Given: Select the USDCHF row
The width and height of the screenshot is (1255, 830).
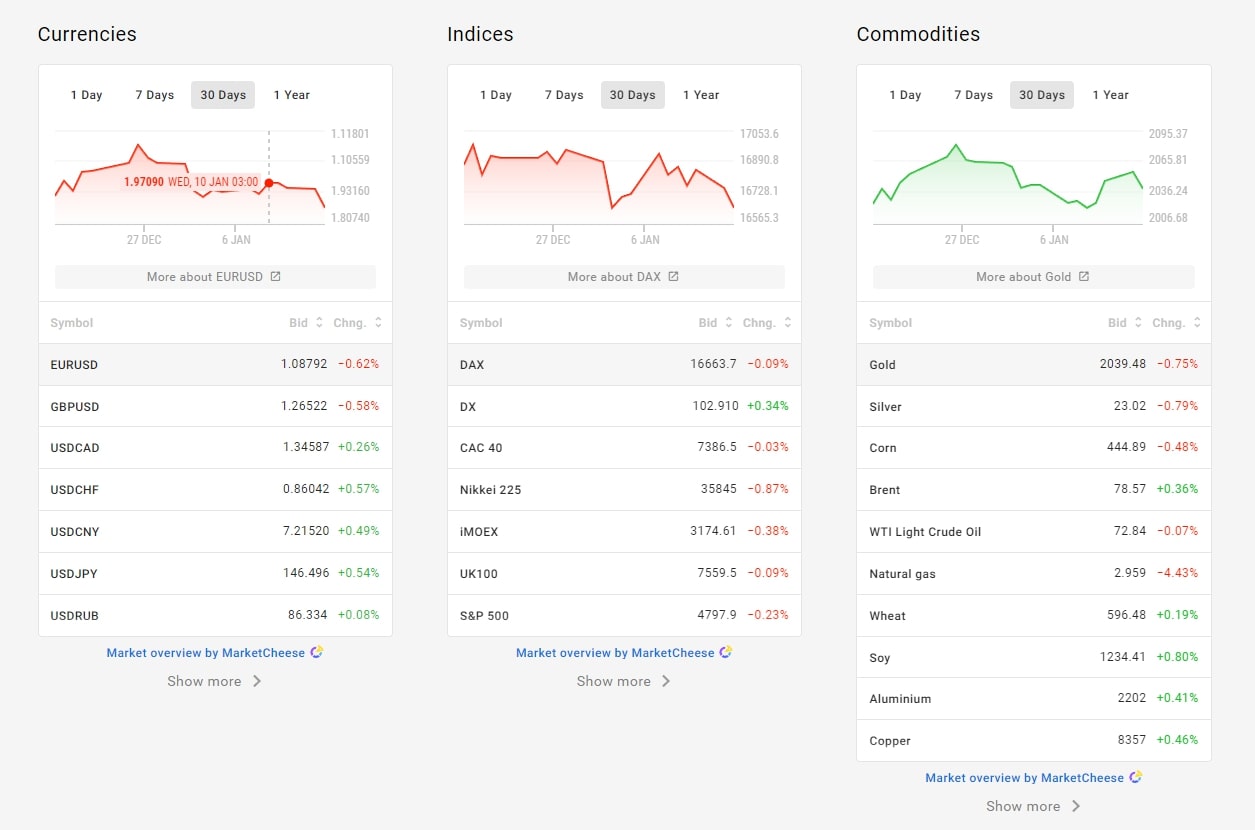Looking at the screenshot, I should pos(215,490).
